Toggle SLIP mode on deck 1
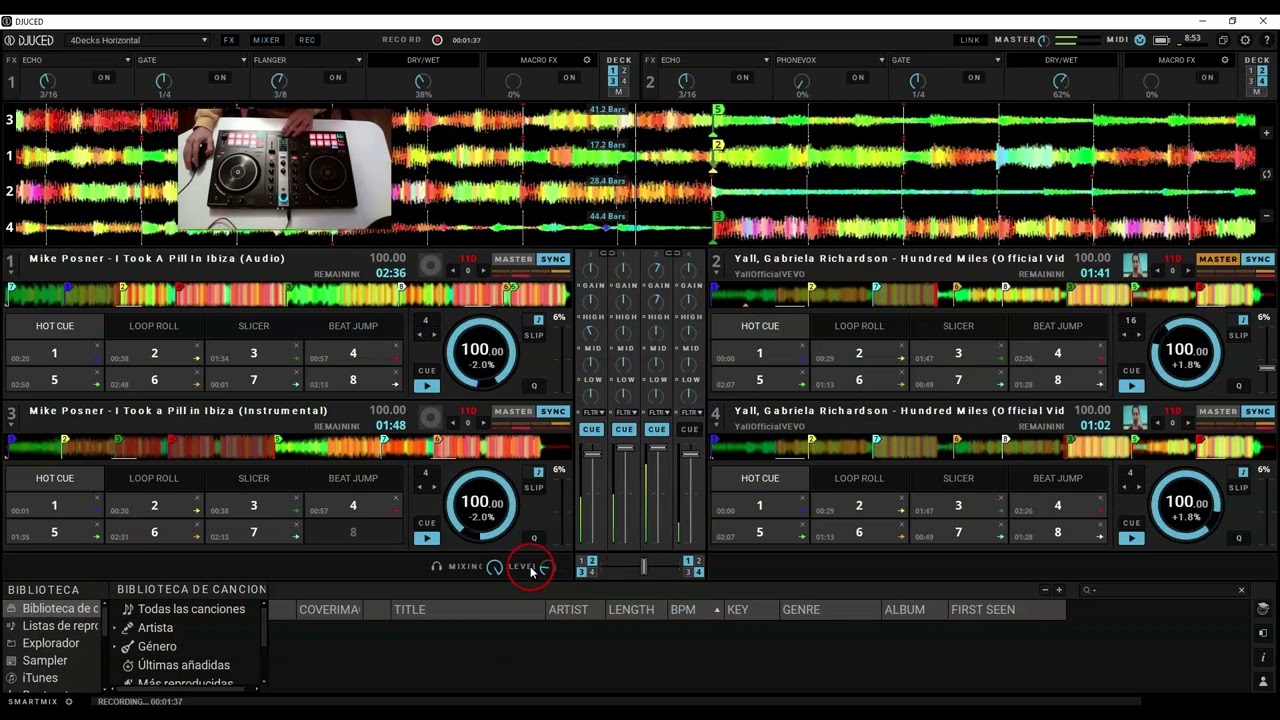1280x720 pixels. (534, 335)
